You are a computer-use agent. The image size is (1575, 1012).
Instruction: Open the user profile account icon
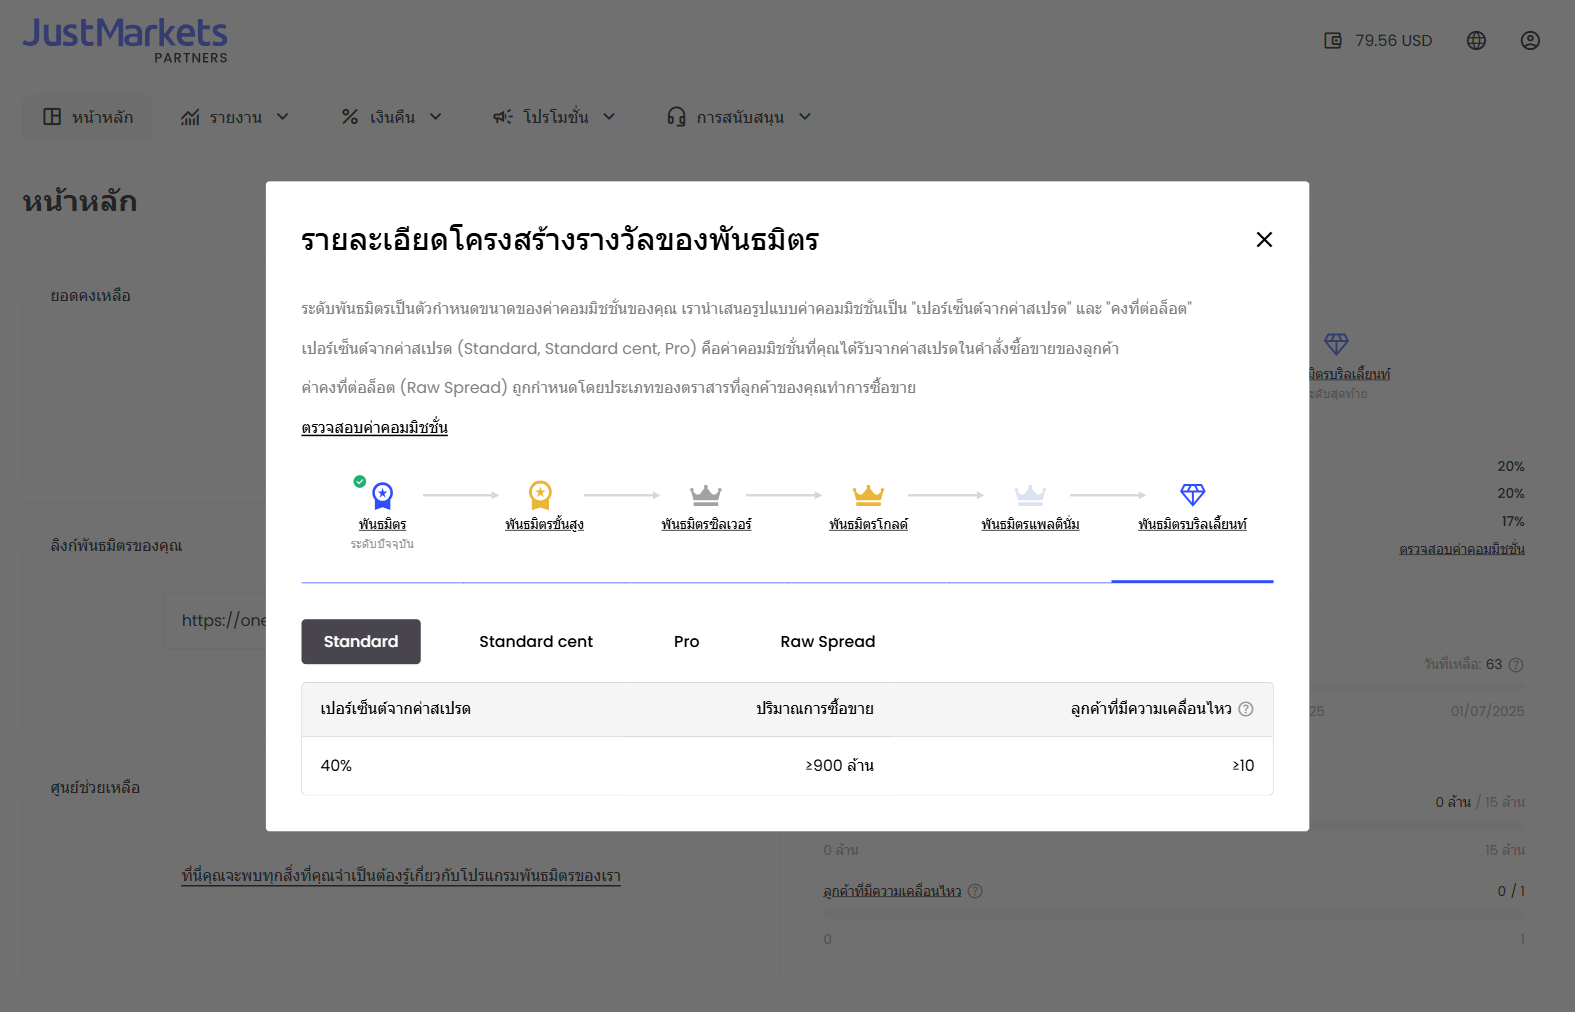[1530, 41]
